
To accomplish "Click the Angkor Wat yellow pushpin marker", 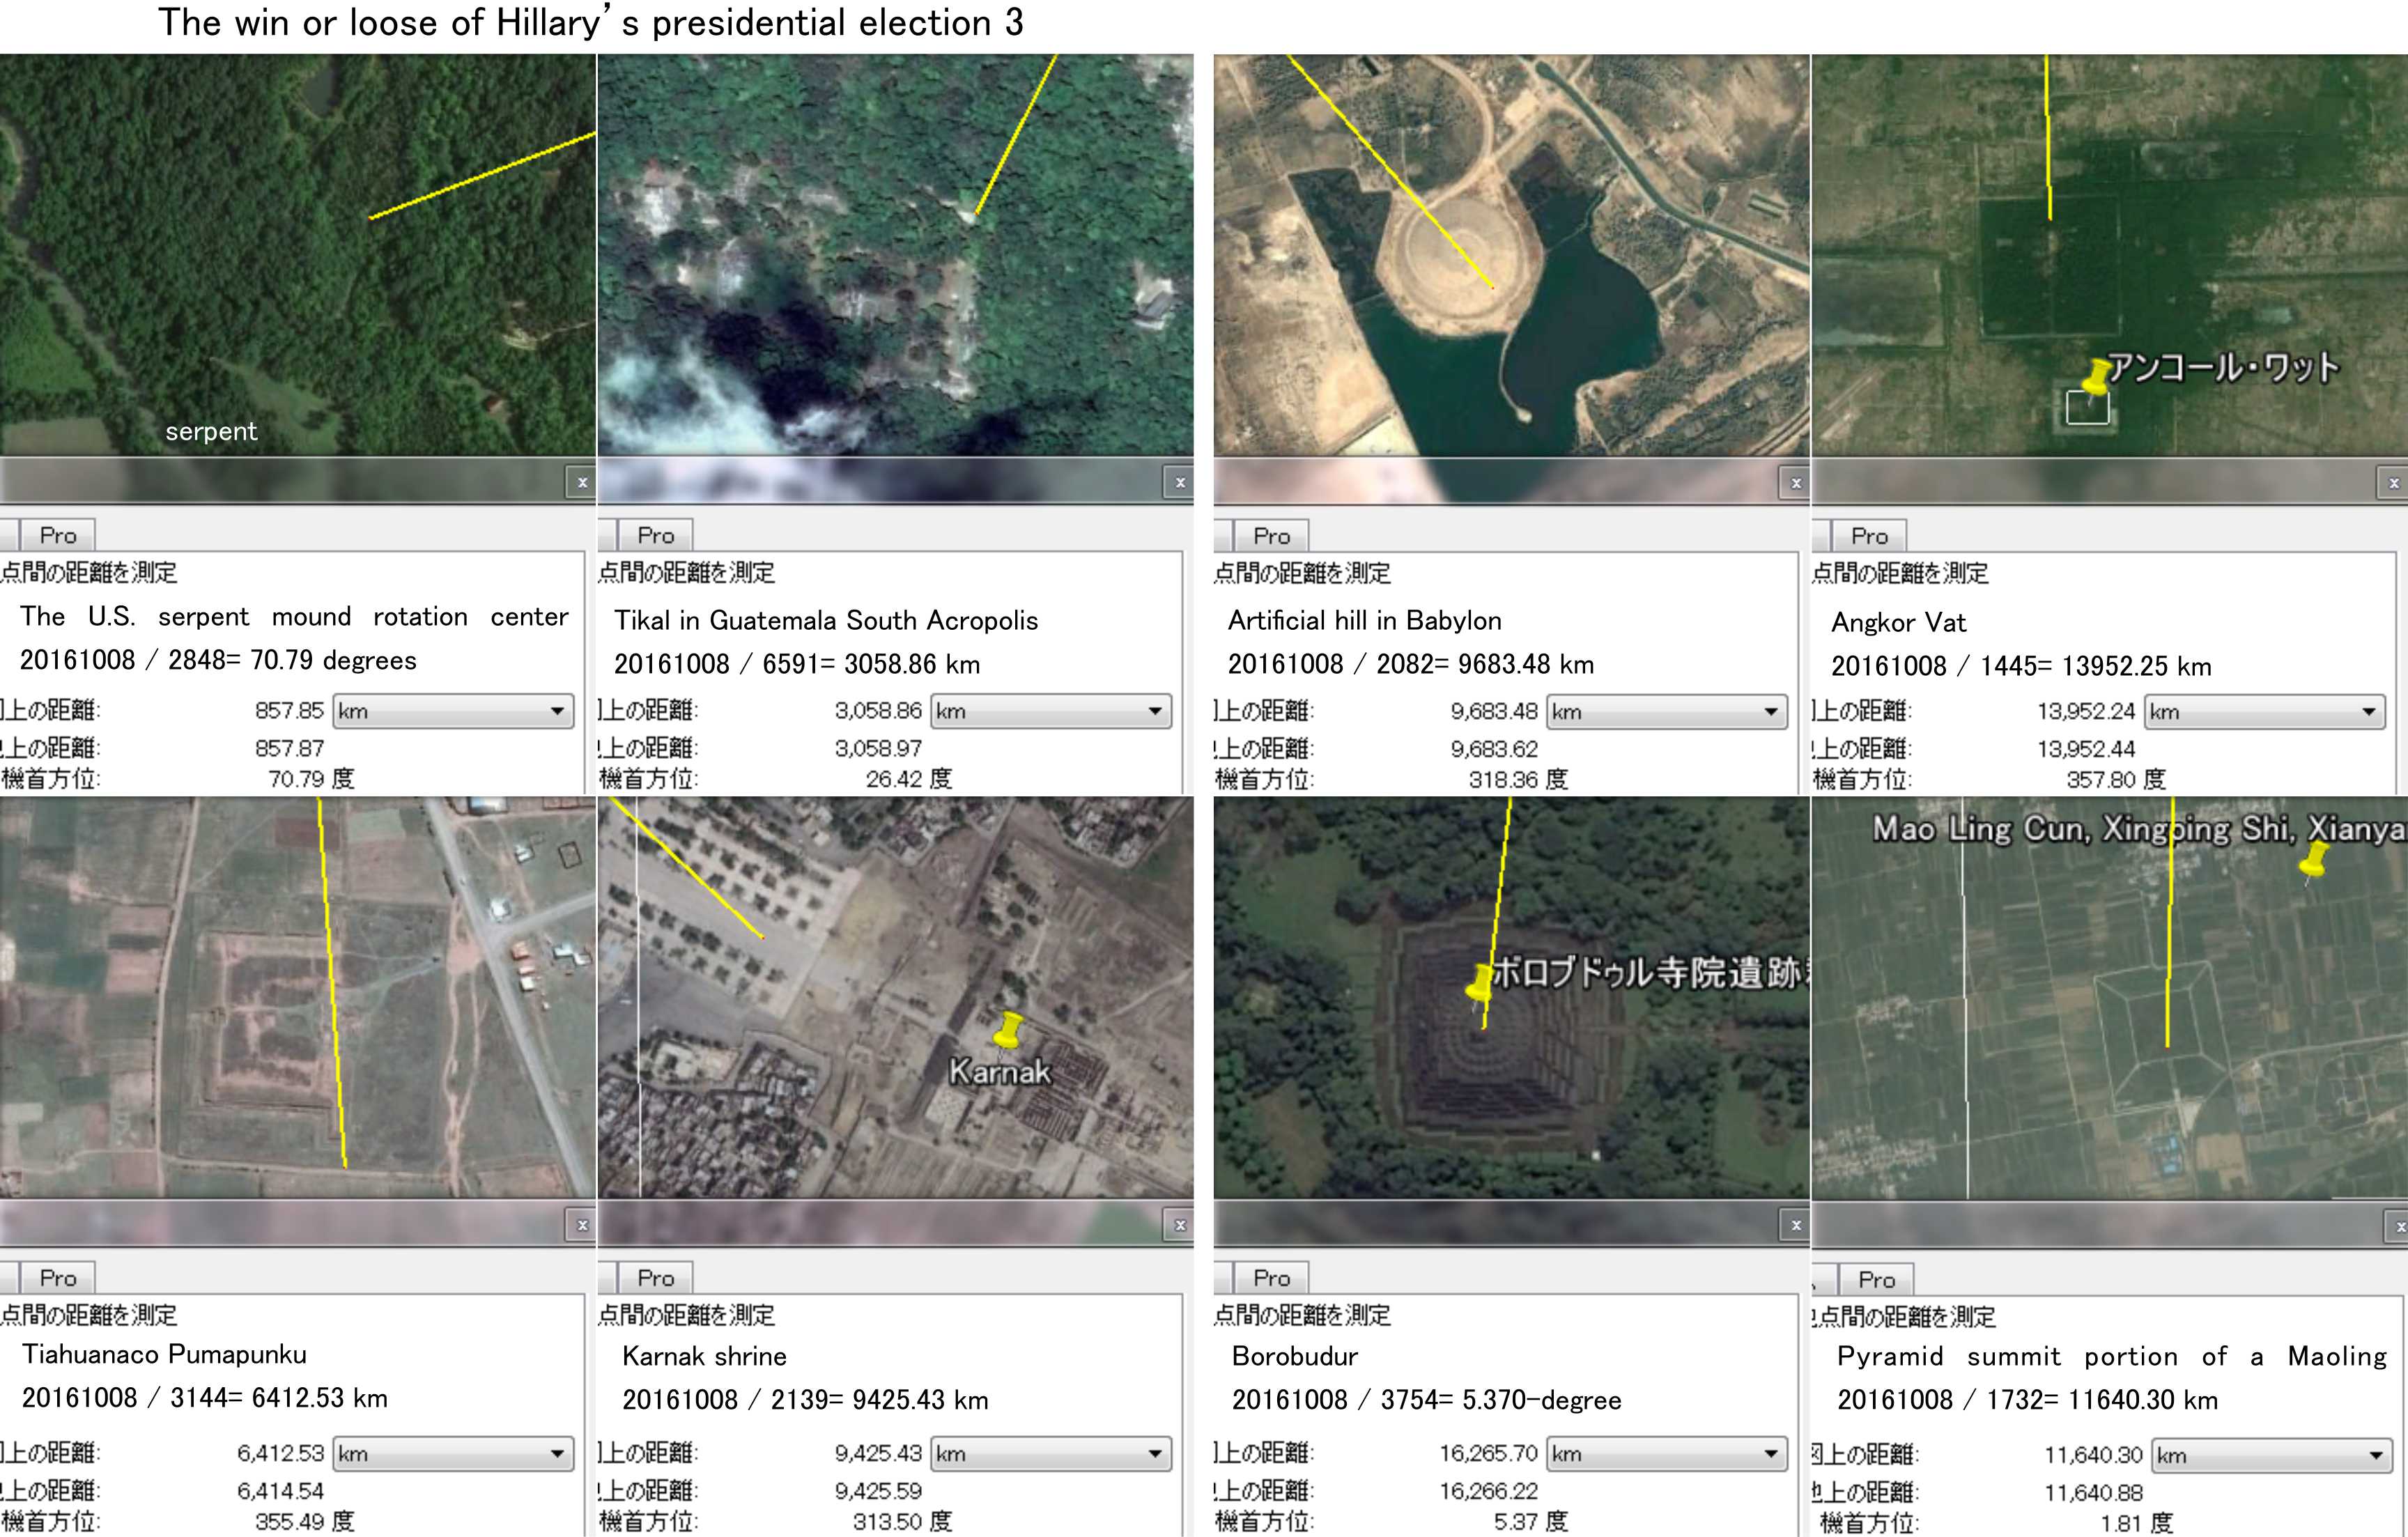I will click(x=2096, y=376).
